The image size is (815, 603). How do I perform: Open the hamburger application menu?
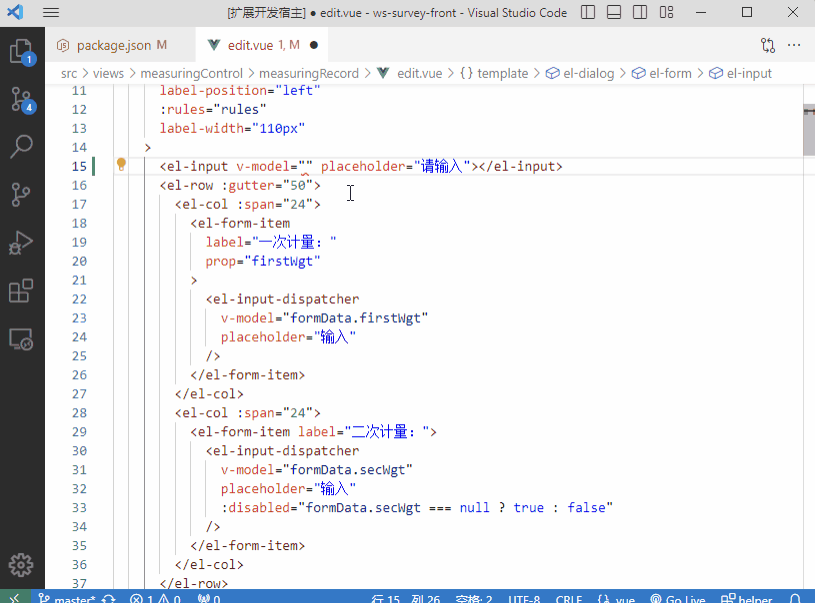(51, 13)
